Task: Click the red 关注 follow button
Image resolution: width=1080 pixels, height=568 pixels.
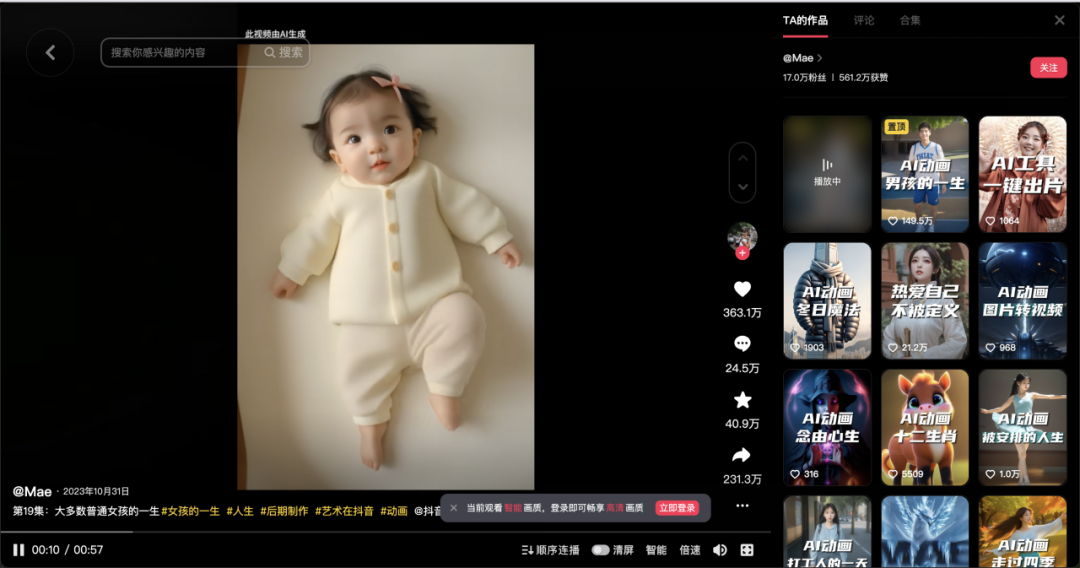Action: (x=1048, y=67)
